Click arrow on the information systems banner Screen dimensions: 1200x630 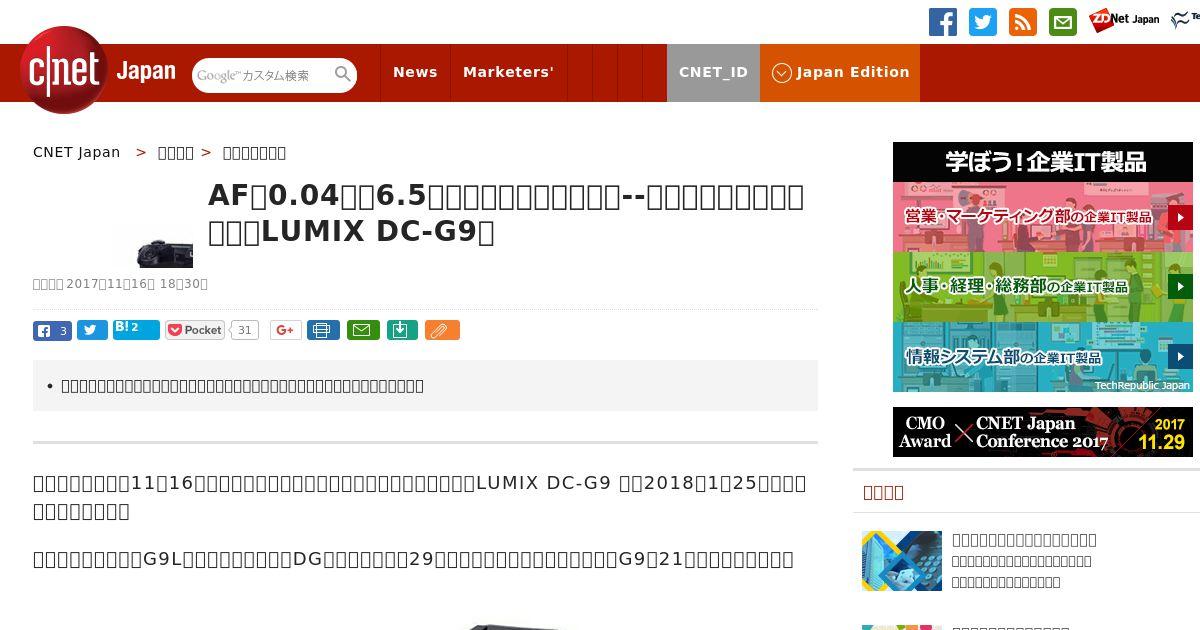(1180, 357)
